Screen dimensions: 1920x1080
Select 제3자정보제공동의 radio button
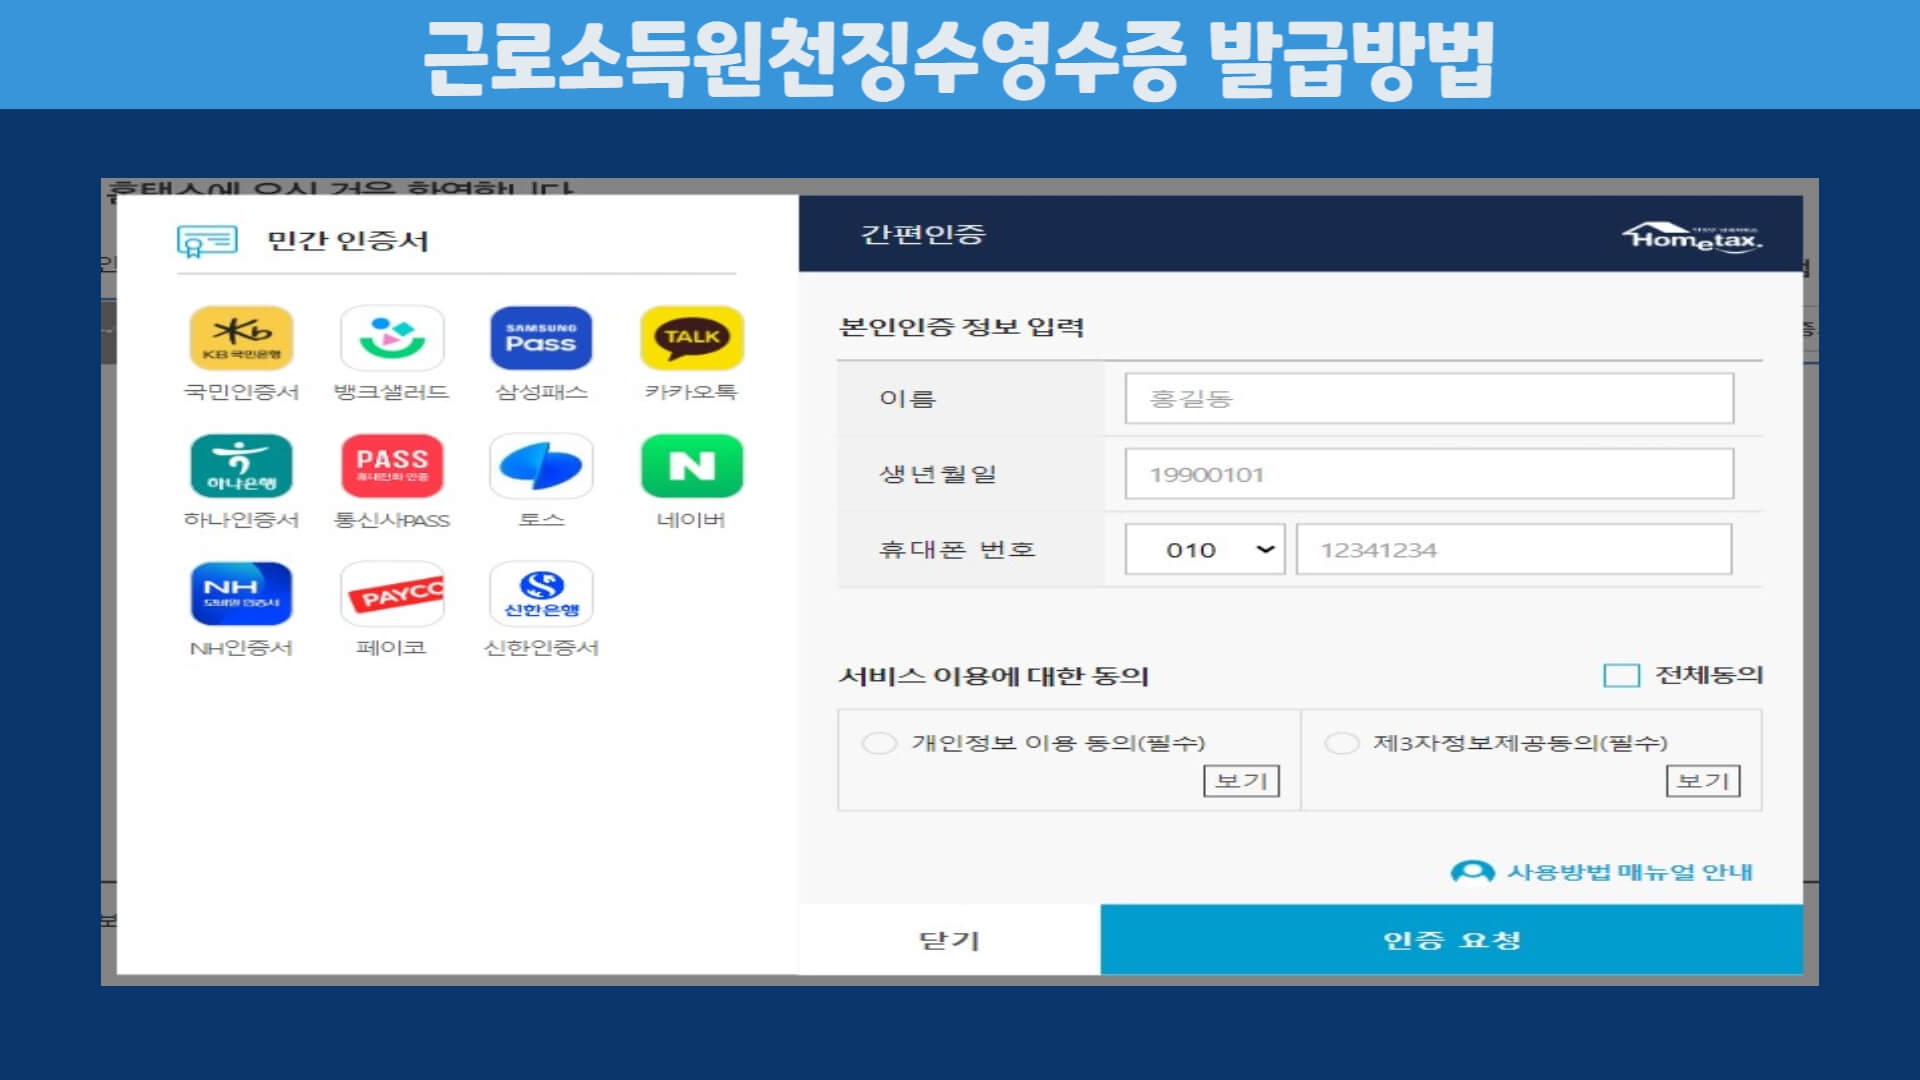(1341, 743)
